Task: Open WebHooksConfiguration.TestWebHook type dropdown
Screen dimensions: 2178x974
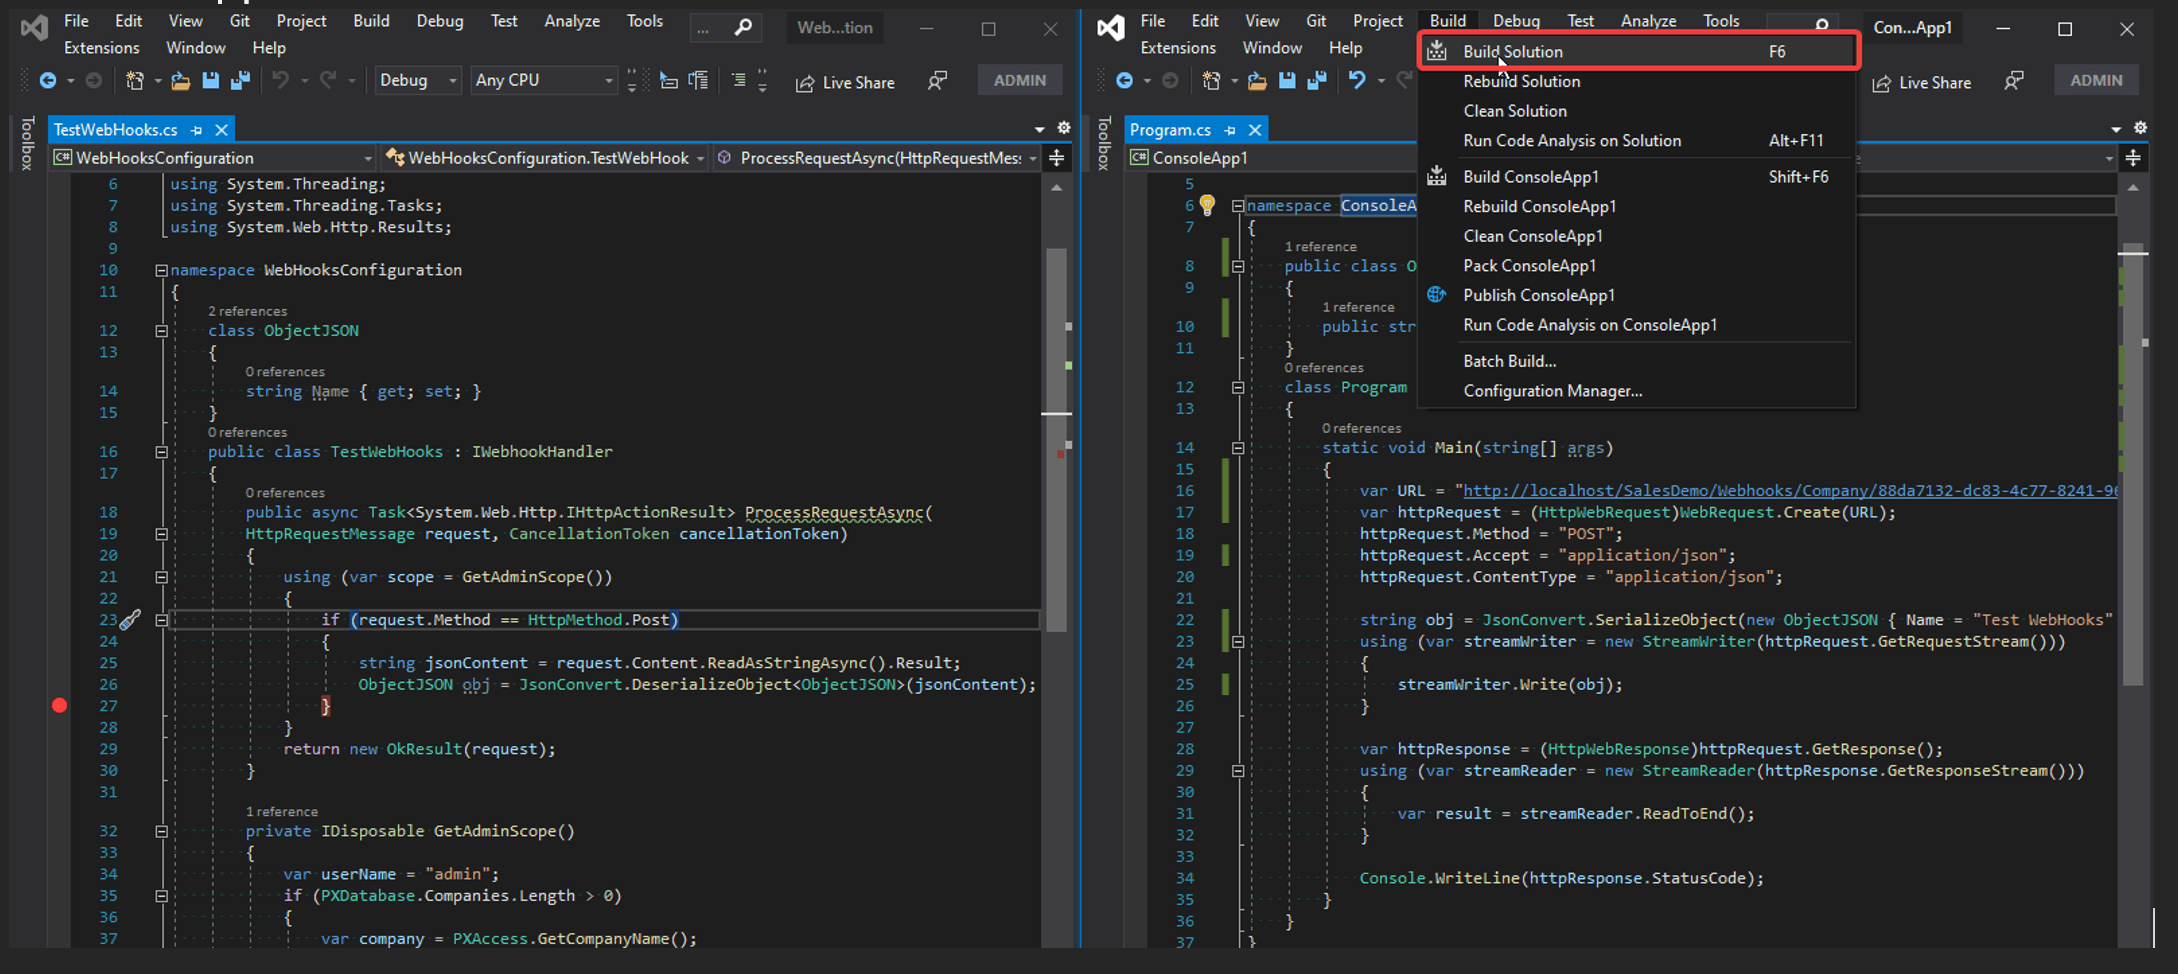Action: 545,158
